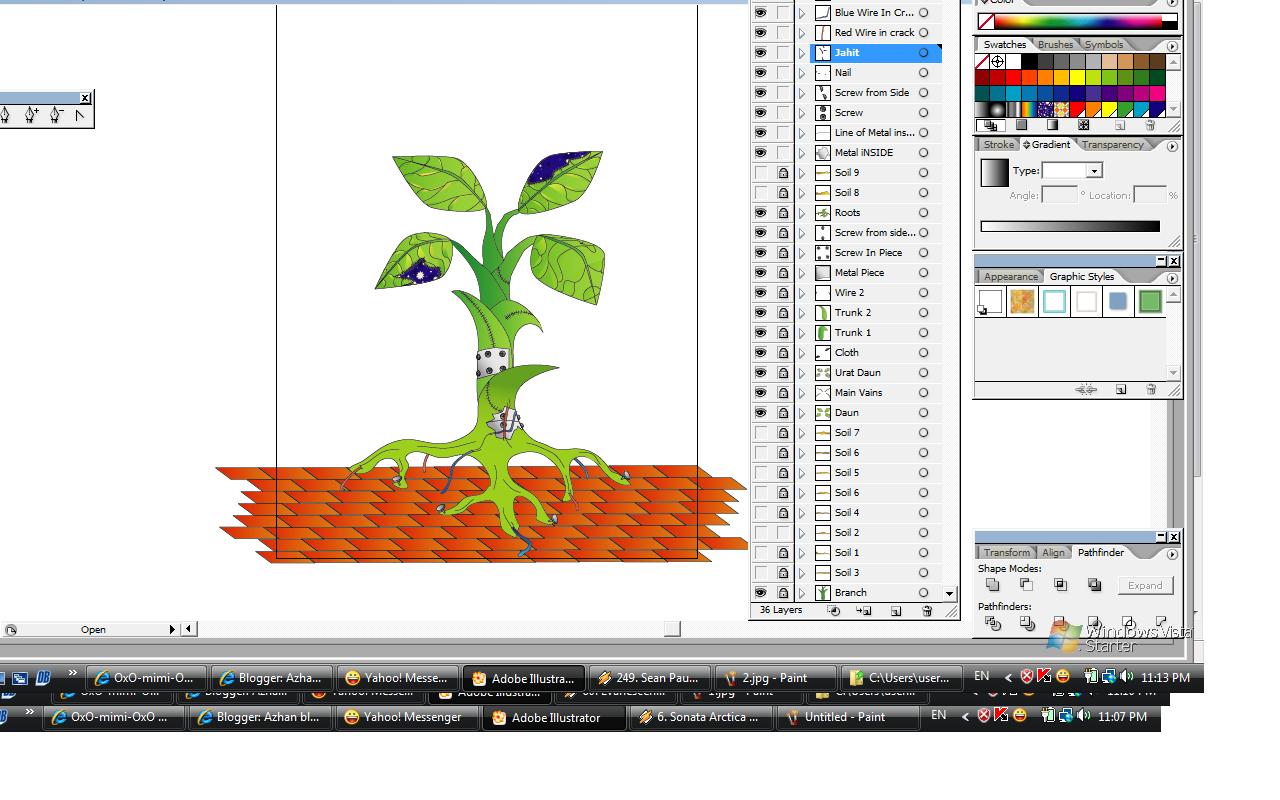Screen dimensions: 1280x800
Task: Unlock the Trunk 1 layer lock icon
Action: [x=783, y=333]
